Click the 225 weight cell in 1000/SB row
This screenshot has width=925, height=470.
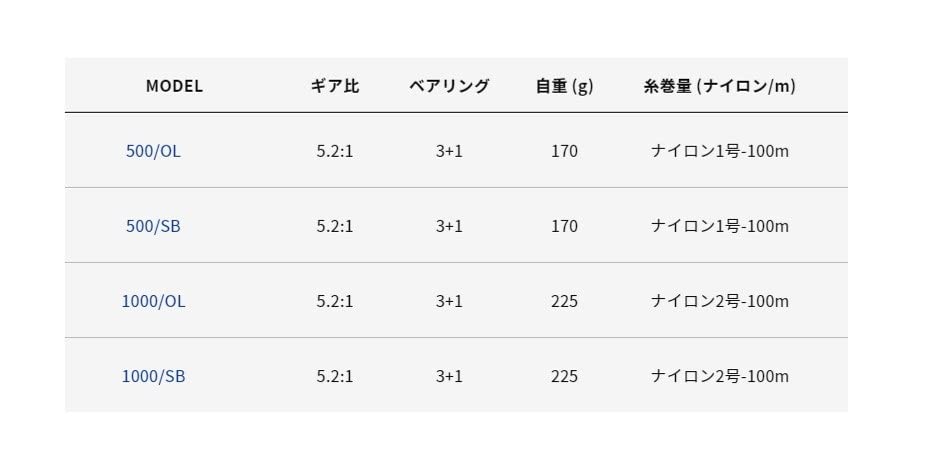point(564,376)
